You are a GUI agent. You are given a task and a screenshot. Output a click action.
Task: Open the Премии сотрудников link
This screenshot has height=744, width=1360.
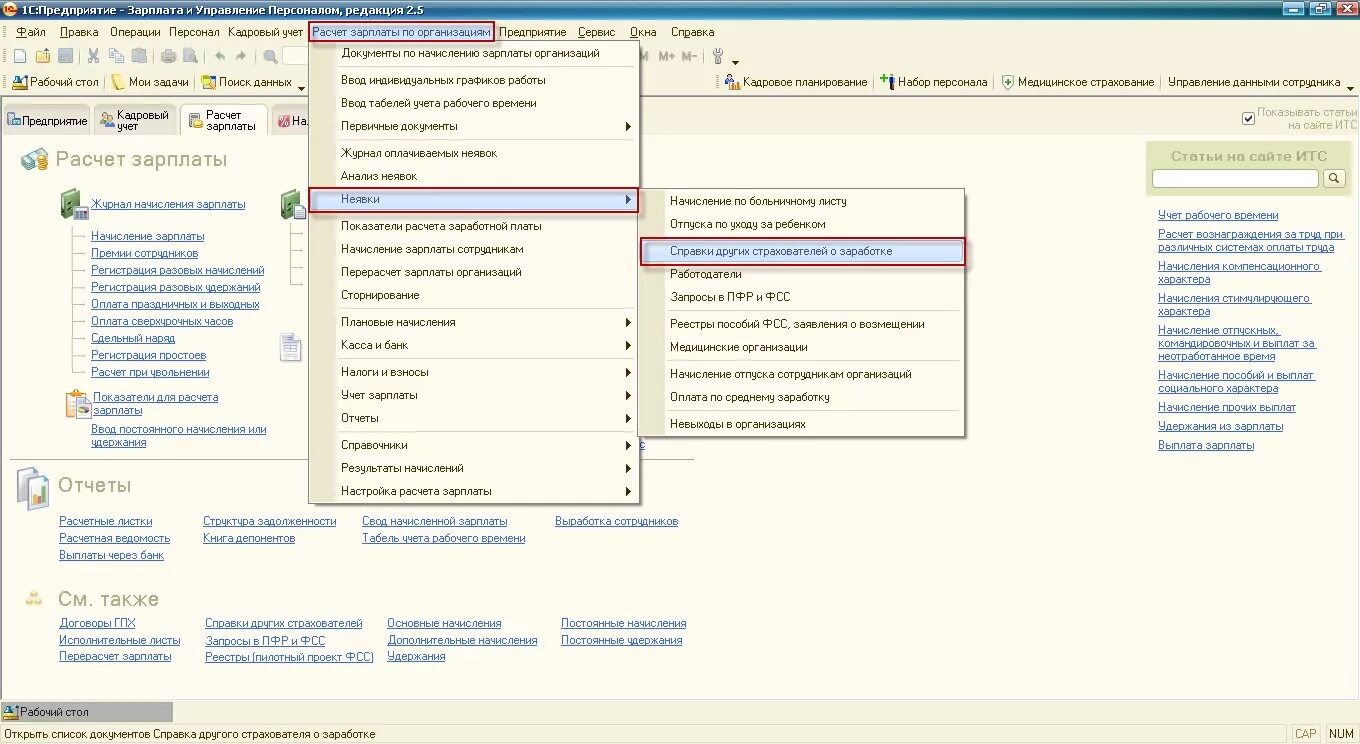(144, 253)
